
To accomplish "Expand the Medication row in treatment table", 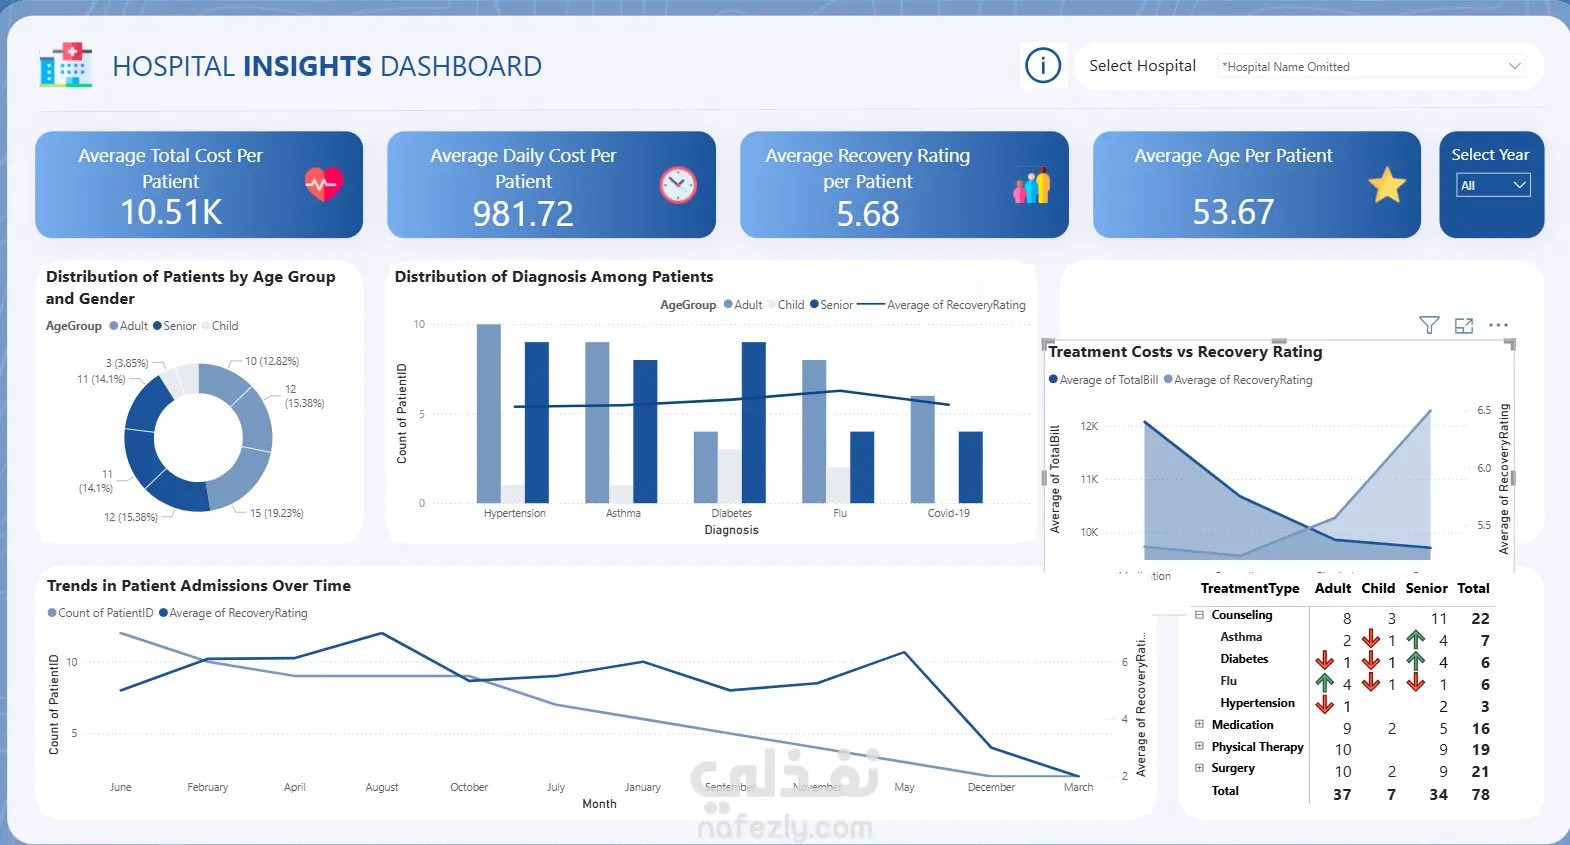I will 1199,724.
